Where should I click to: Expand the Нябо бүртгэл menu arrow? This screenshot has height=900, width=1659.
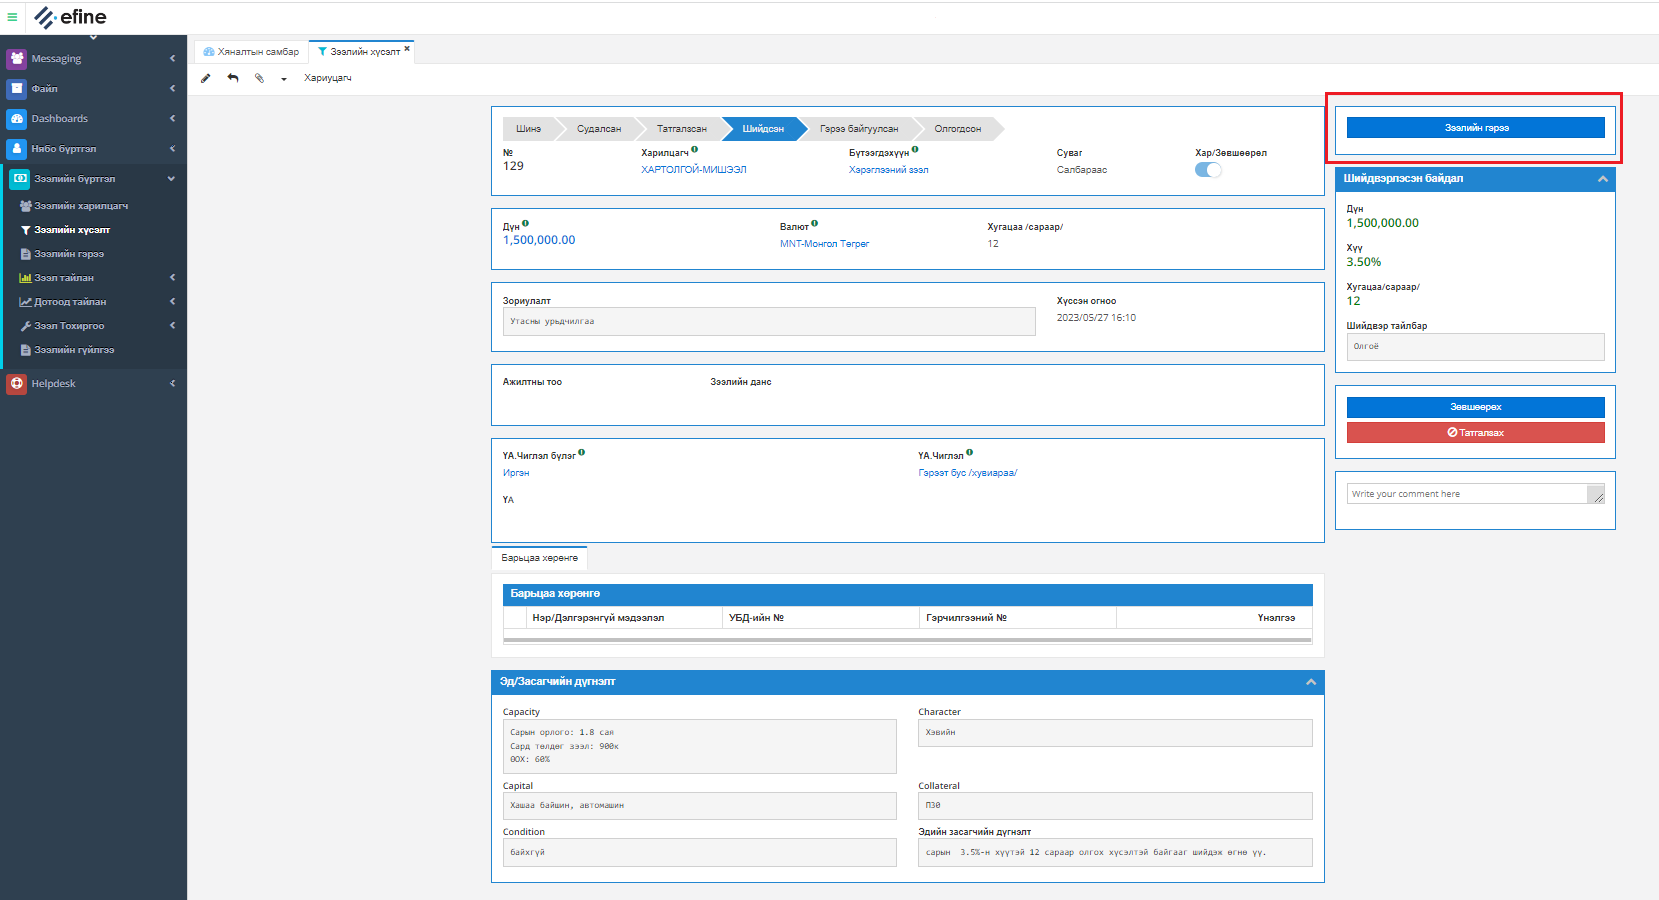point(172,148)
